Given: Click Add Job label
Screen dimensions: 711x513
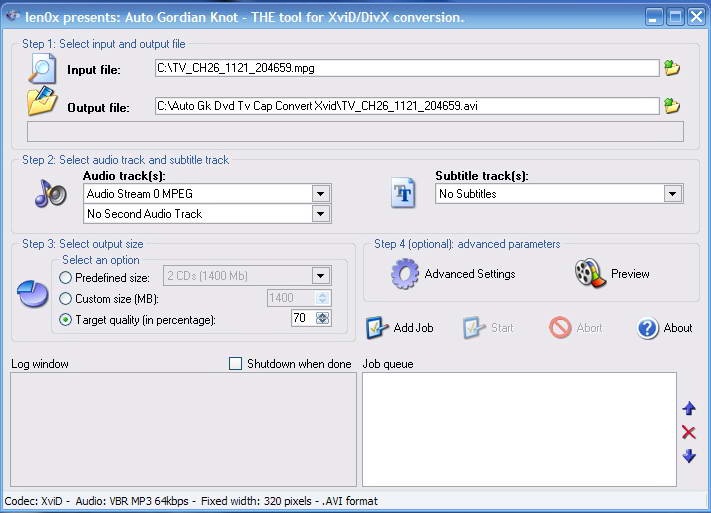Looking at the screenshot, I should (413, 328).
